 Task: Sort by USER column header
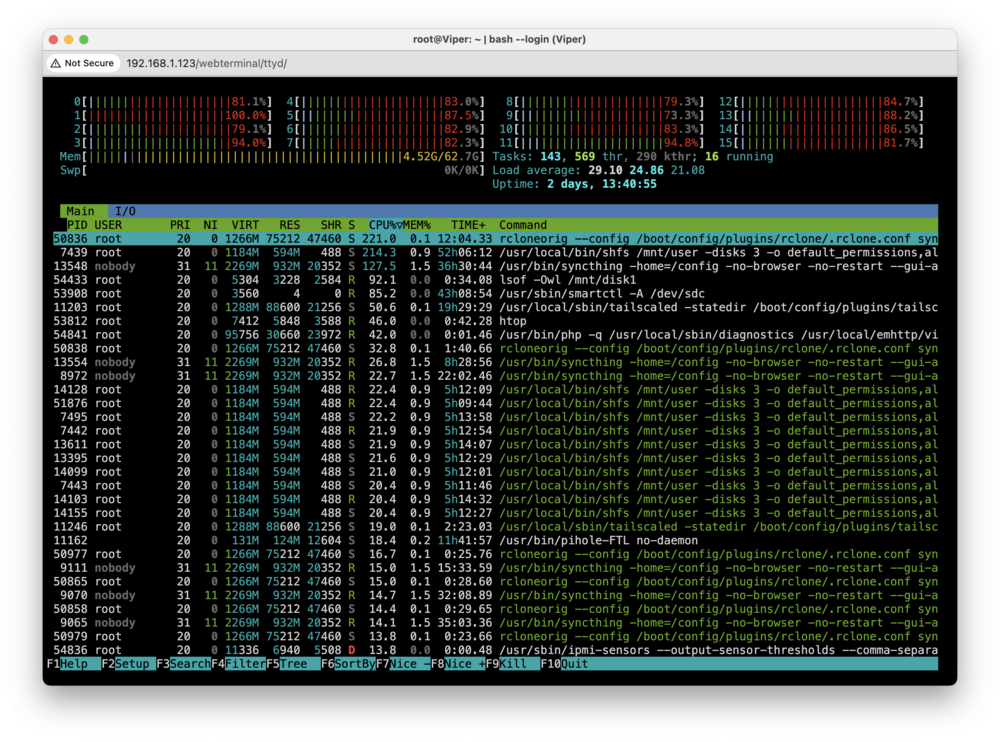coord(108,225)
